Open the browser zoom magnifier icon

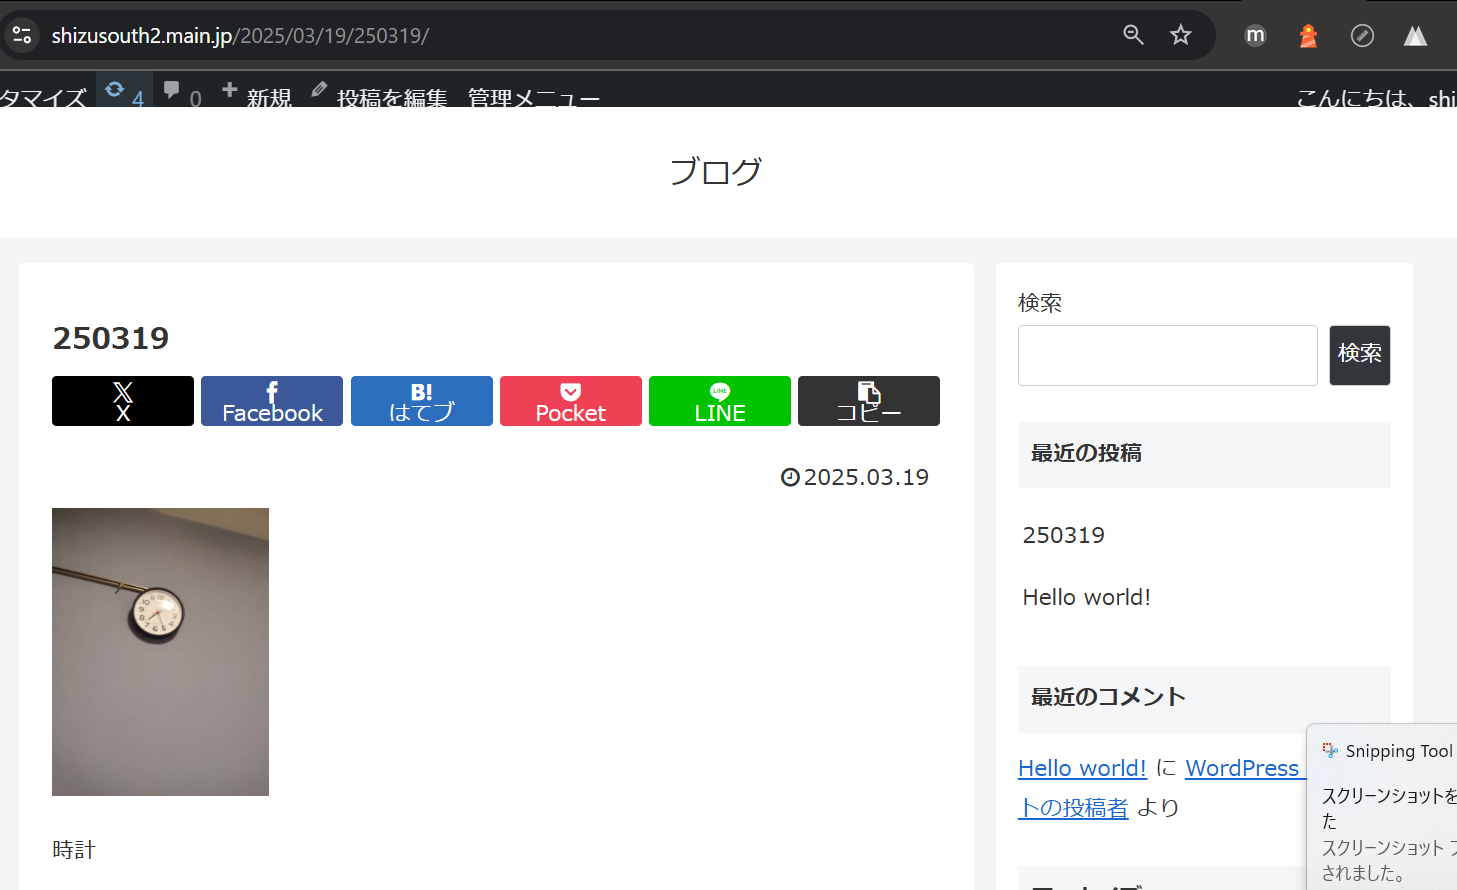pyautogui.click(x=1133, y=35)
